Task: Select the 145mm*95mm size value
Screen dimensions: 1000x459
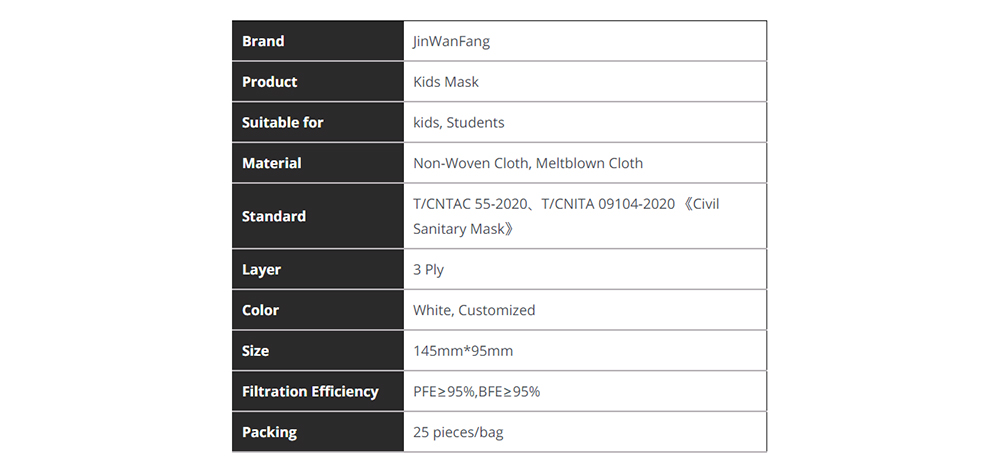Action: 463,351
